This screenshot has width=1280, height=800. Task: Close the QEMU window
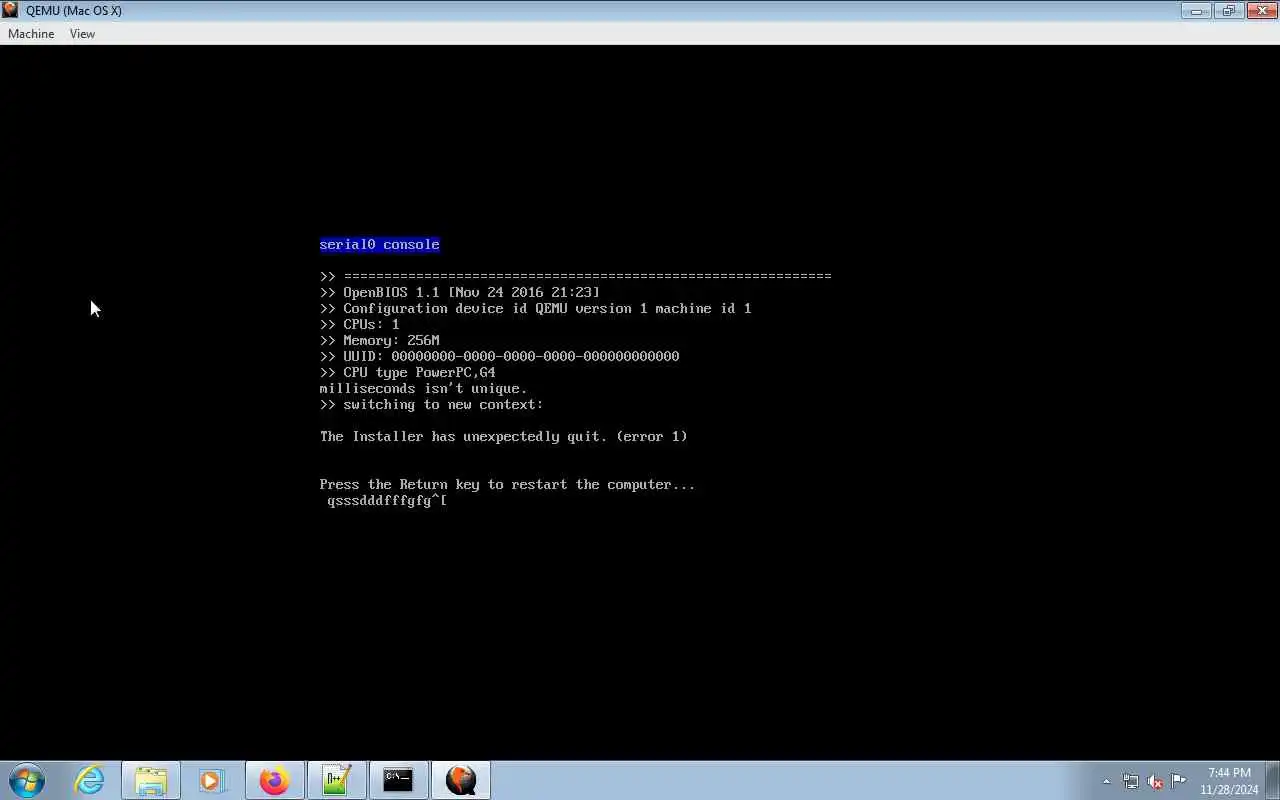(1260, 11)
